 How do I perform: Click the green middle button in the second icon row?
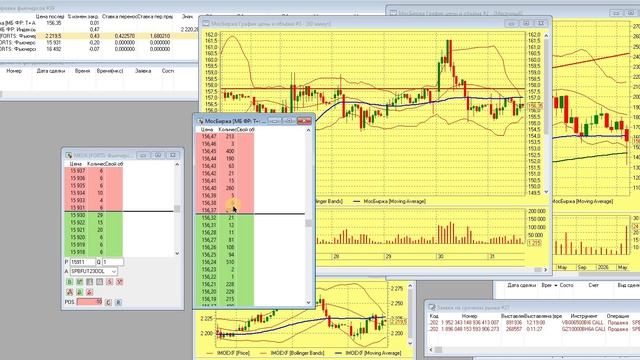(x=80, y=292)
